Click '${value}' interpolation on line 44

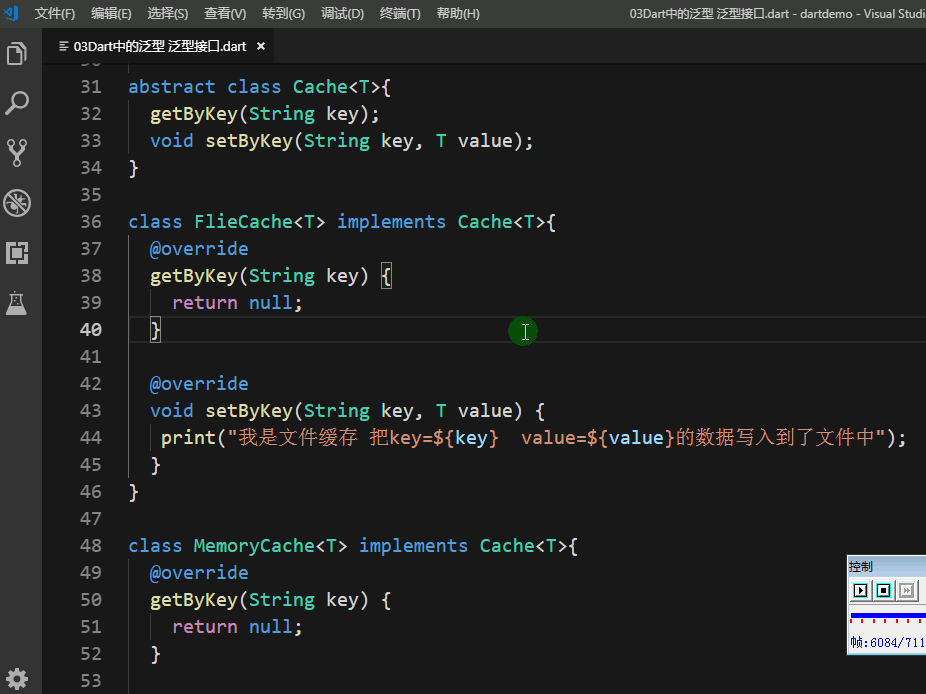tap(631, 438)
